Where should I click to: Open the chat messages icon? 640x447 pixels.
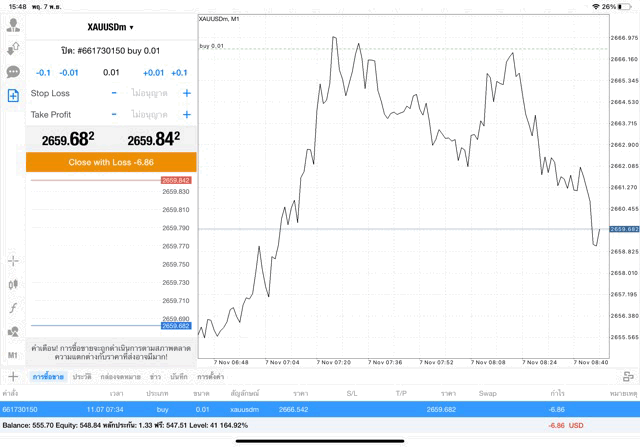click(13, 72)
